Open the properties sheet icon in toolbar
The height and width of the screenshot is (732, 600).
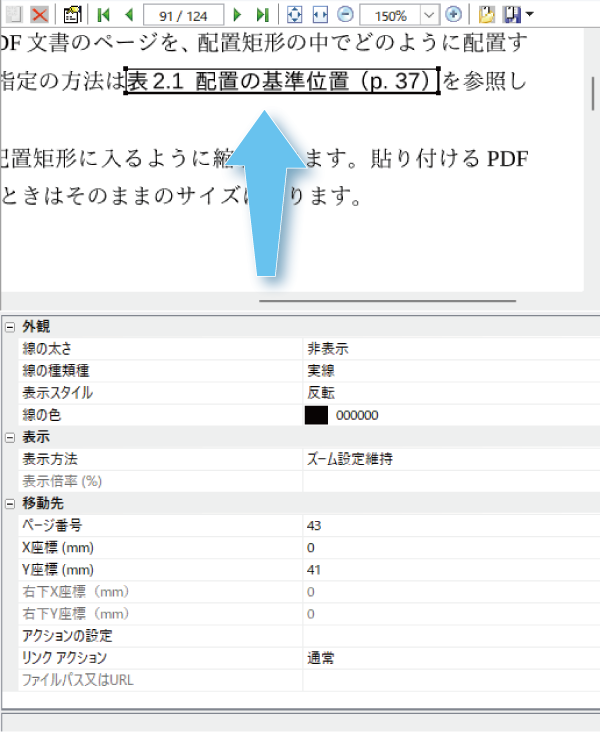point(72,14)
